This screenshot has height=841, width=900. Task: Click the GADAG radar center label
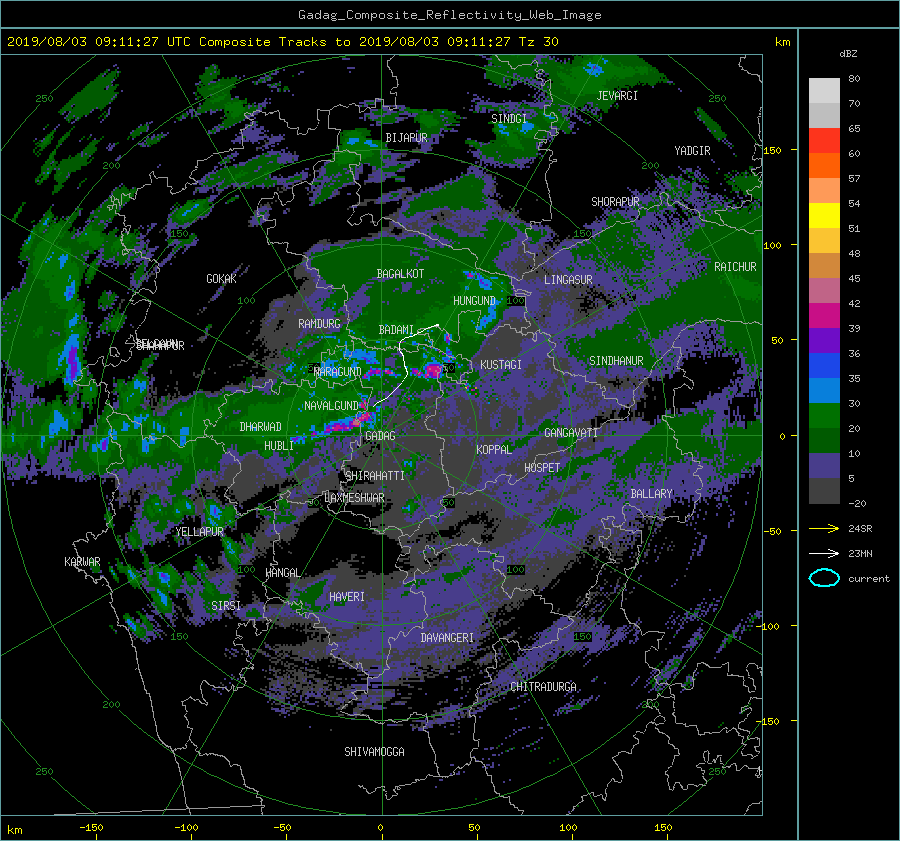tap(381, 436)
